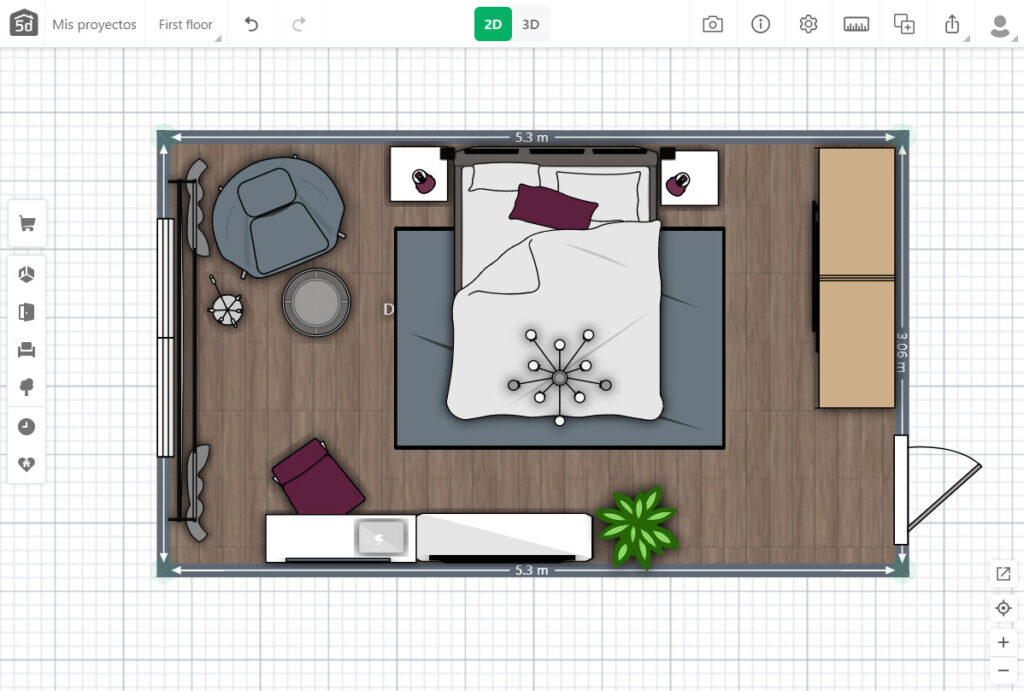Open the recent items clock icon
The width and height of the screenshot is (1024, 691).
coord(27,426)
